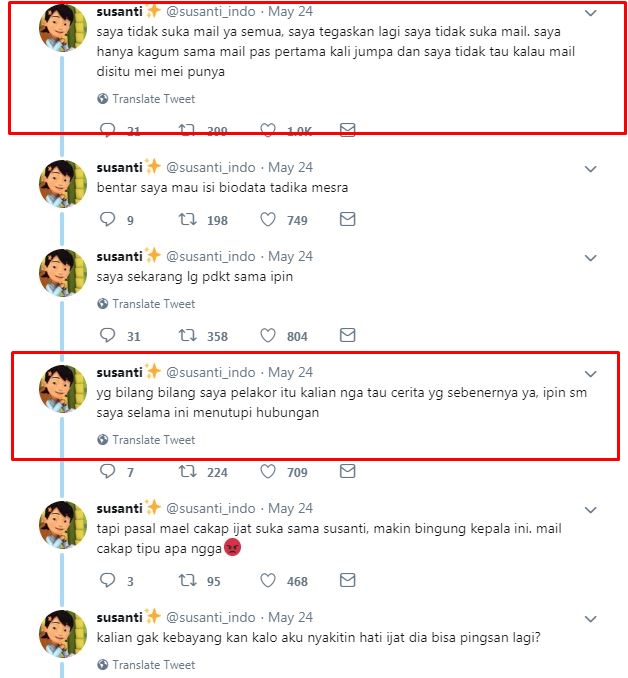Click Translate Tweet under 'saya tidak suka mail' tweet
This screenshot has height=678, width=628.
click(x=153, y=99)
